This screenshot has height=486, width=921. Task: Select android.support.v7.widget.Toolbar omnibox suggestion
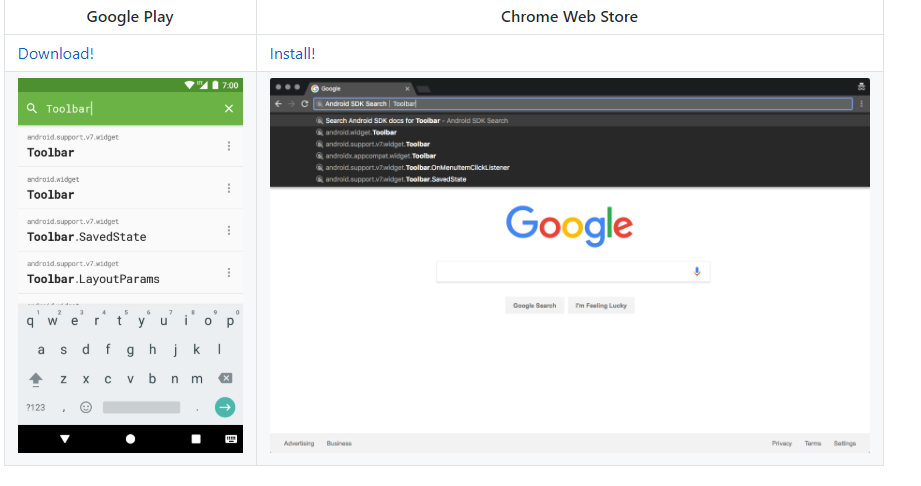[x=570, y=144]
